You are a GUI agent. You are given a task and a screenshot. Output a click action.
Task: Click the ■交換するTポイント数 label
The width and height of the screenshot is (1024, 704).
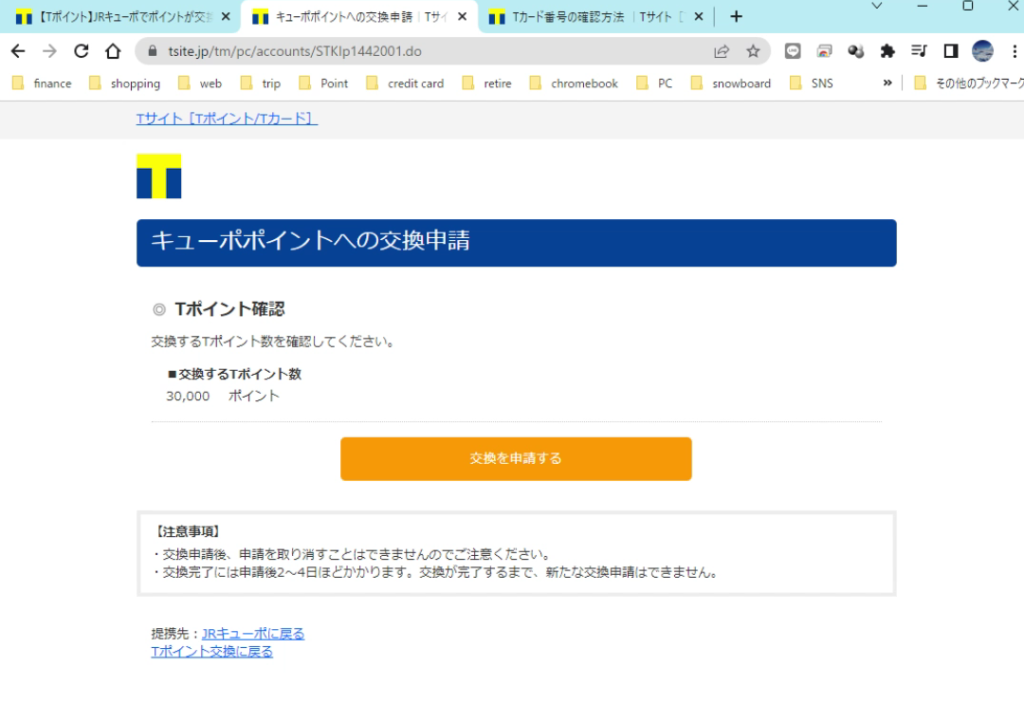(234, 374)
